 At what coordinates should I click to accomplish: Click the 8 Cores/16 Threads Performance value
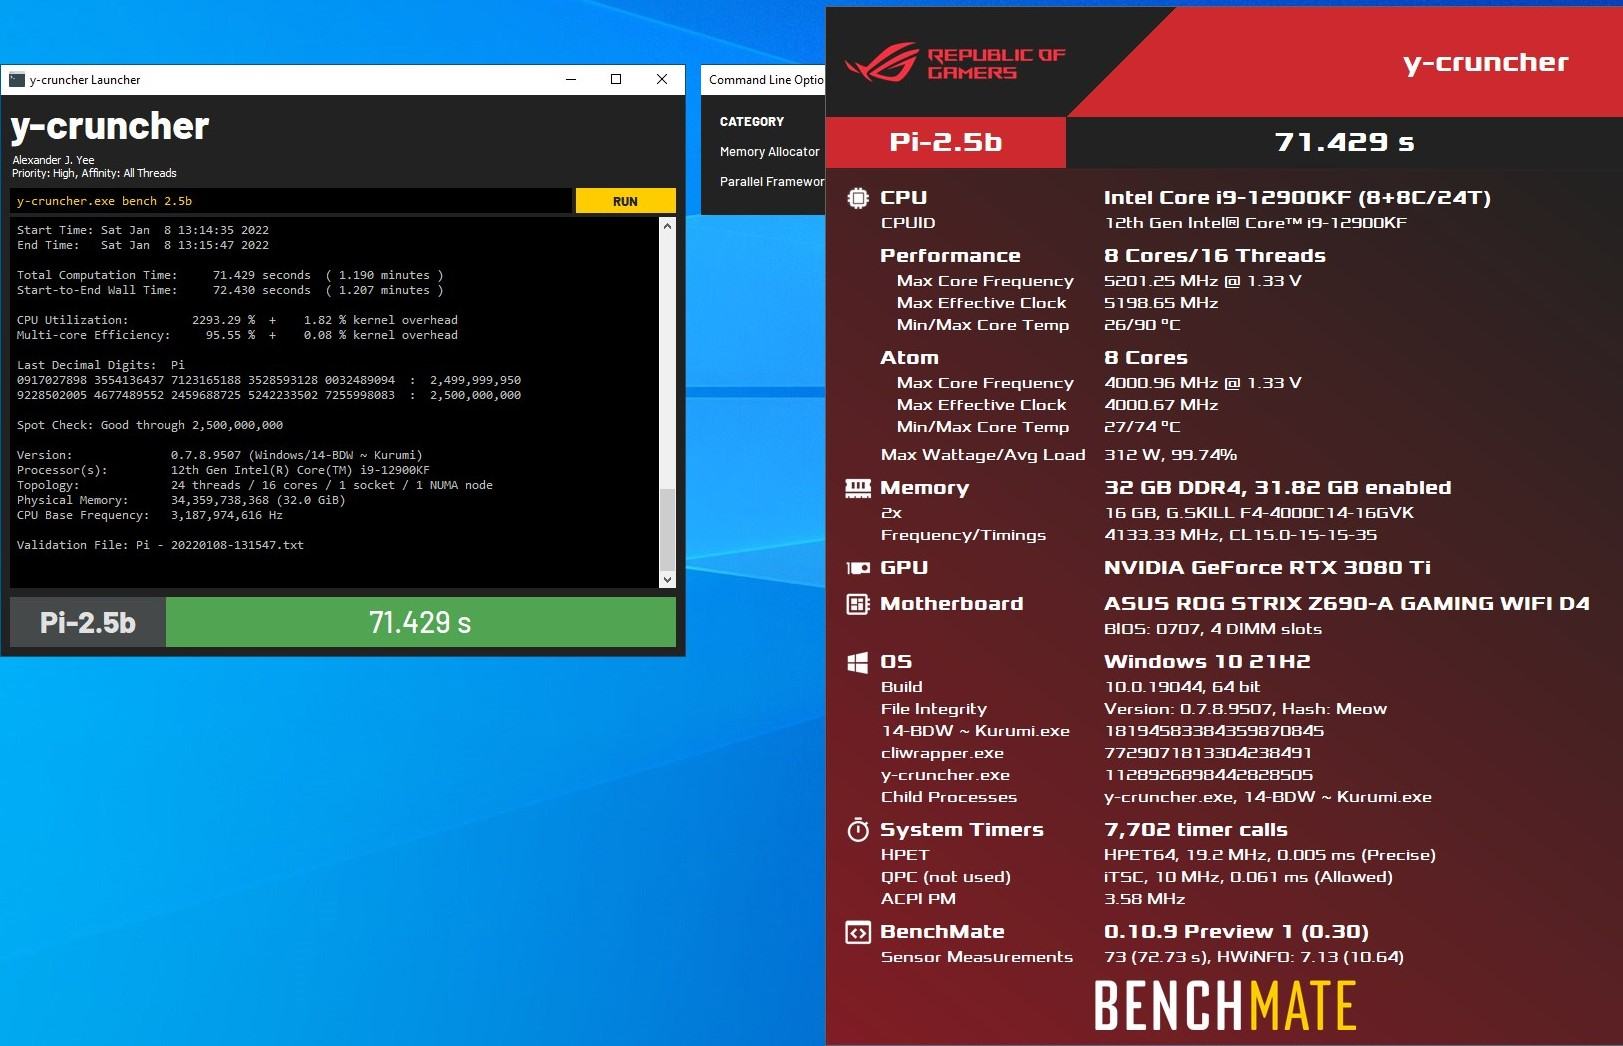point(1215,256)
